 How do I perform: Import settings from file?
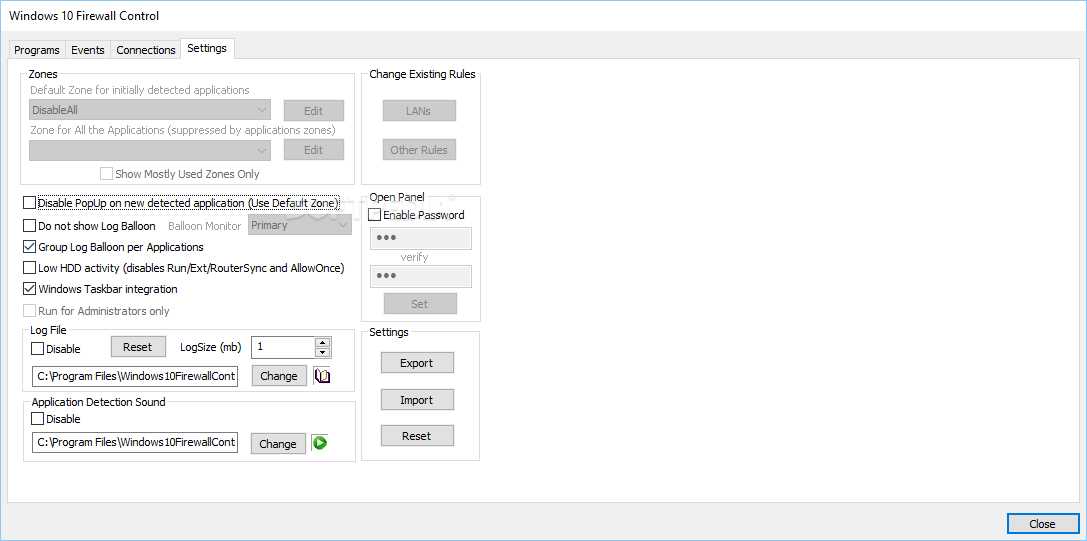[x=417, y=400]
